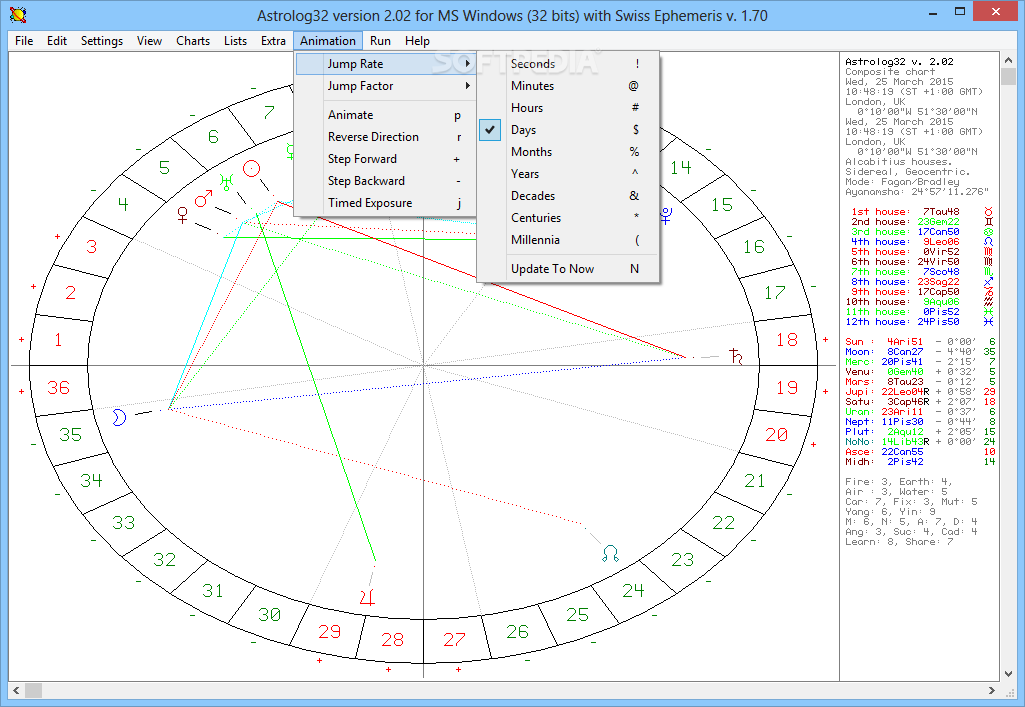The height and width of the screenshot is (707, 1025).
Task: Click the horizontal scrollbar left arrow
Action: (16, 690)
